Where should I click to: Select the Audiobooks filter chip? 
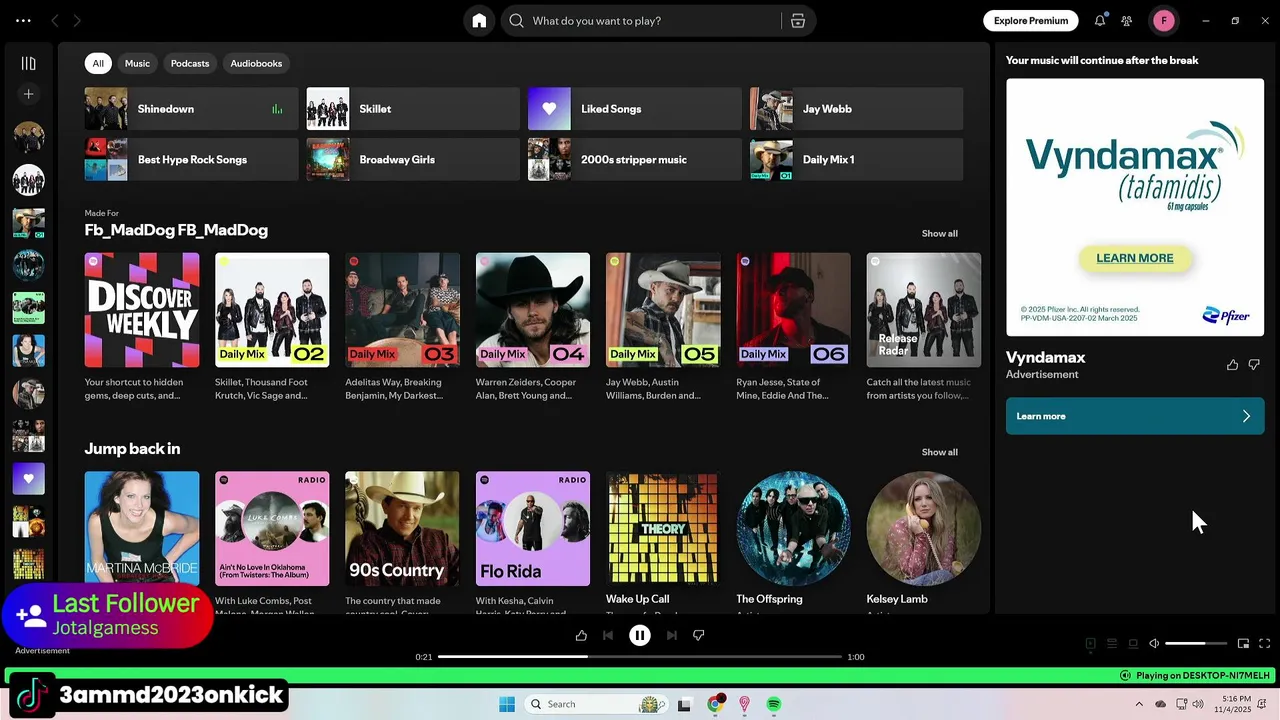256,63
